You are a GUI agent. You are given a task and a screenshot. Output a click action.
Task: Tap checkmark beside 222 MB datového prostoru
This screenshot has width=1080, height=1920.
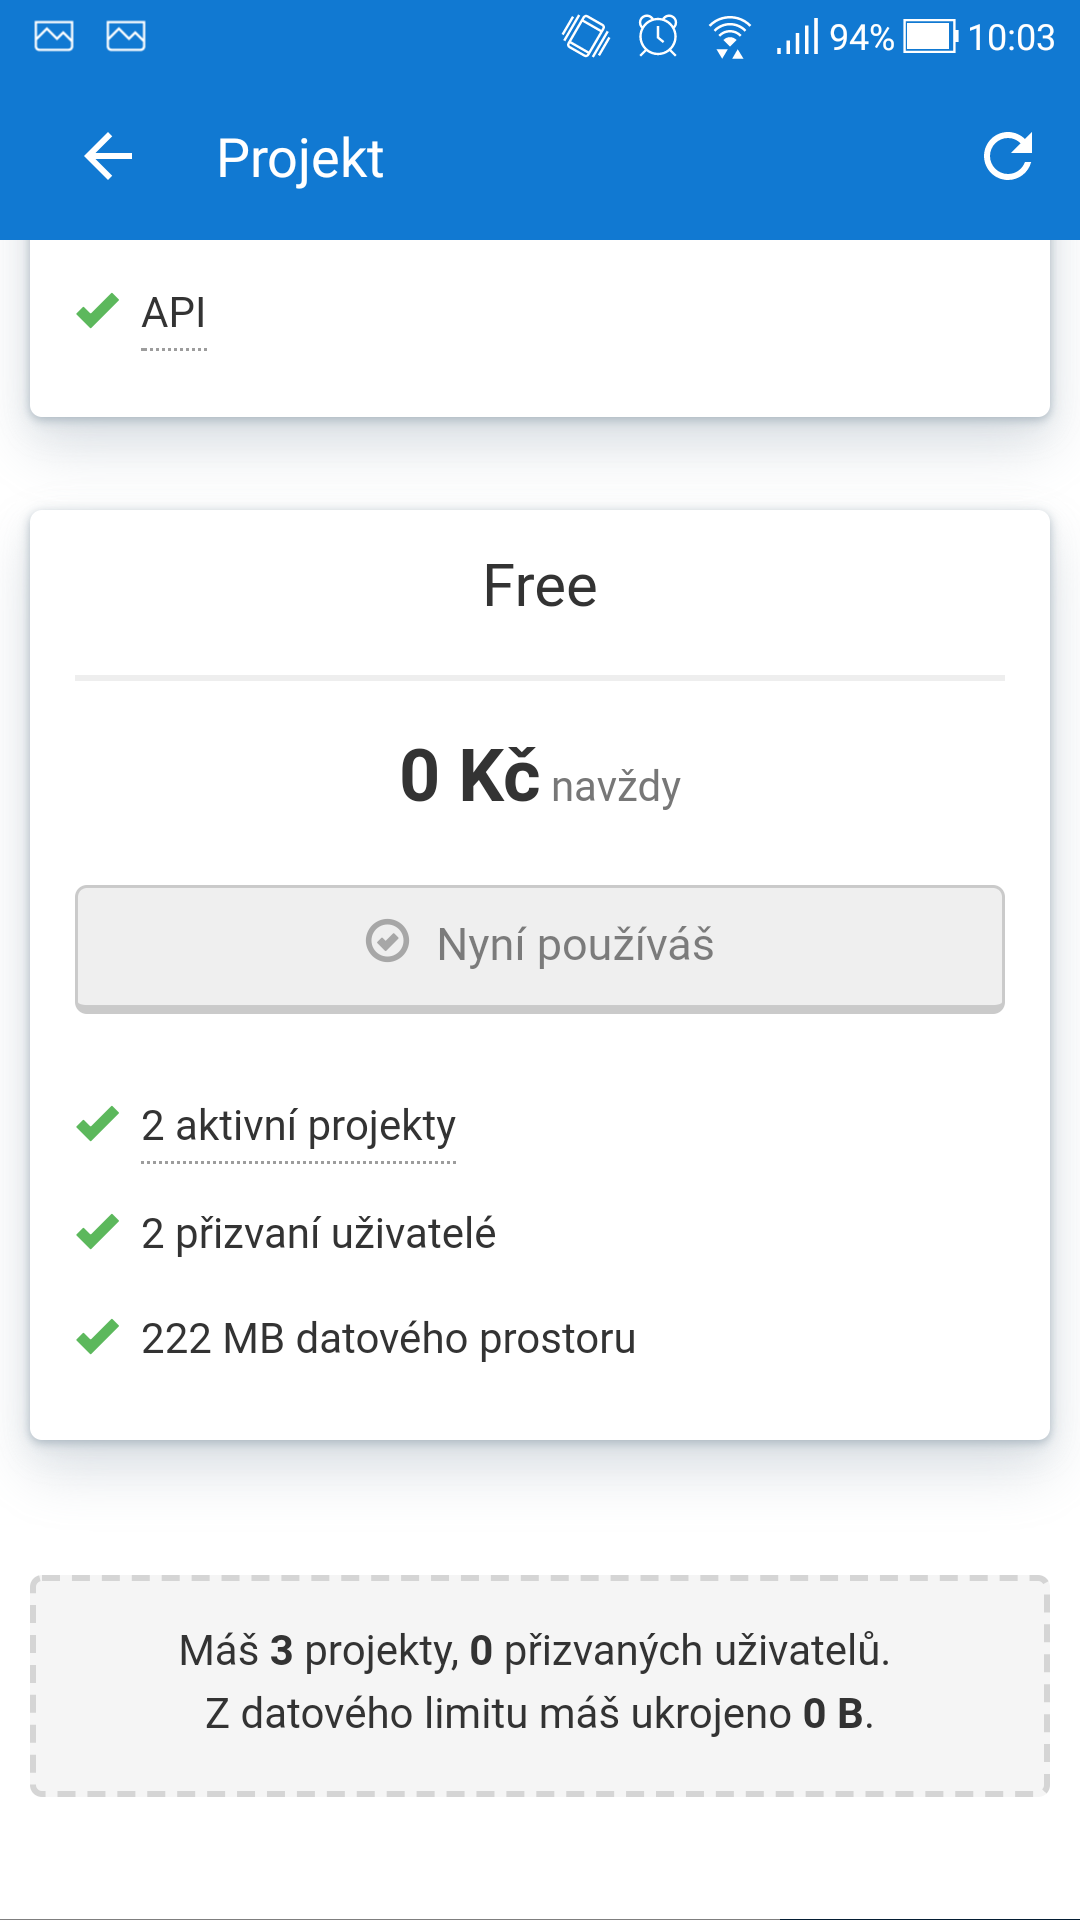pyautogui.click(x=98, y=1337)
